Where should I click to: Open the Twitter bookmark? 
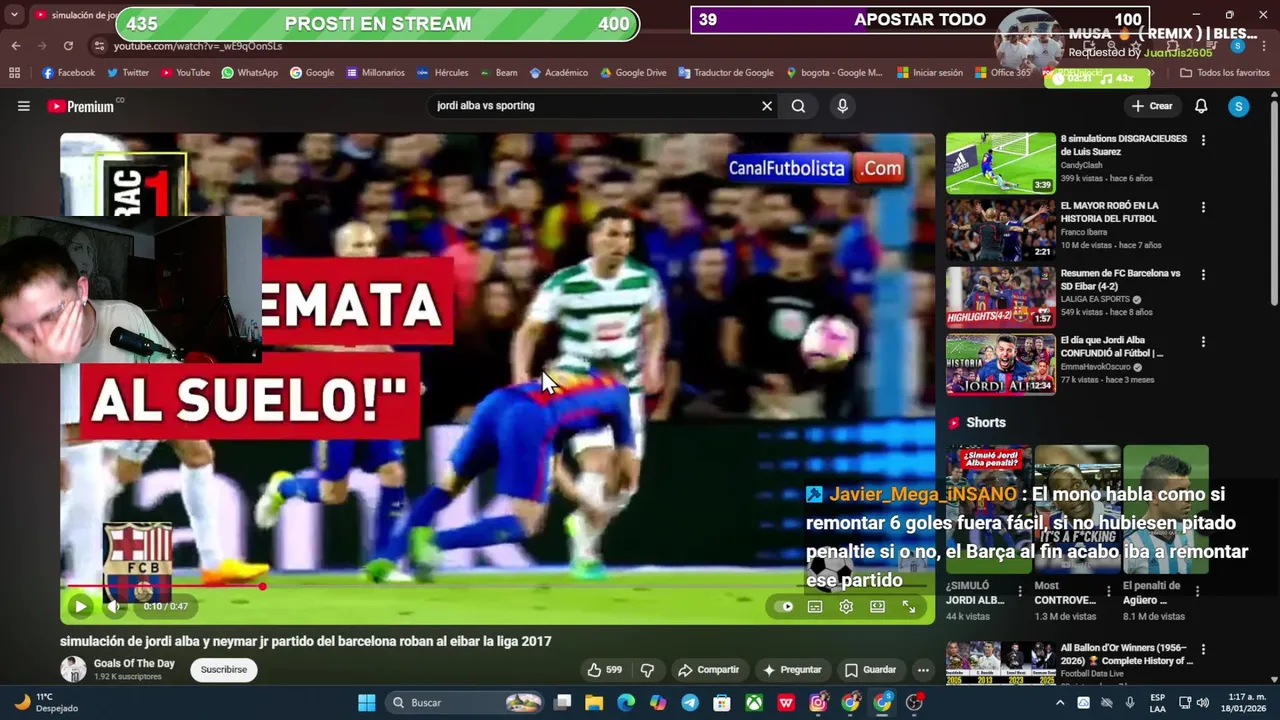click(128, 73)
